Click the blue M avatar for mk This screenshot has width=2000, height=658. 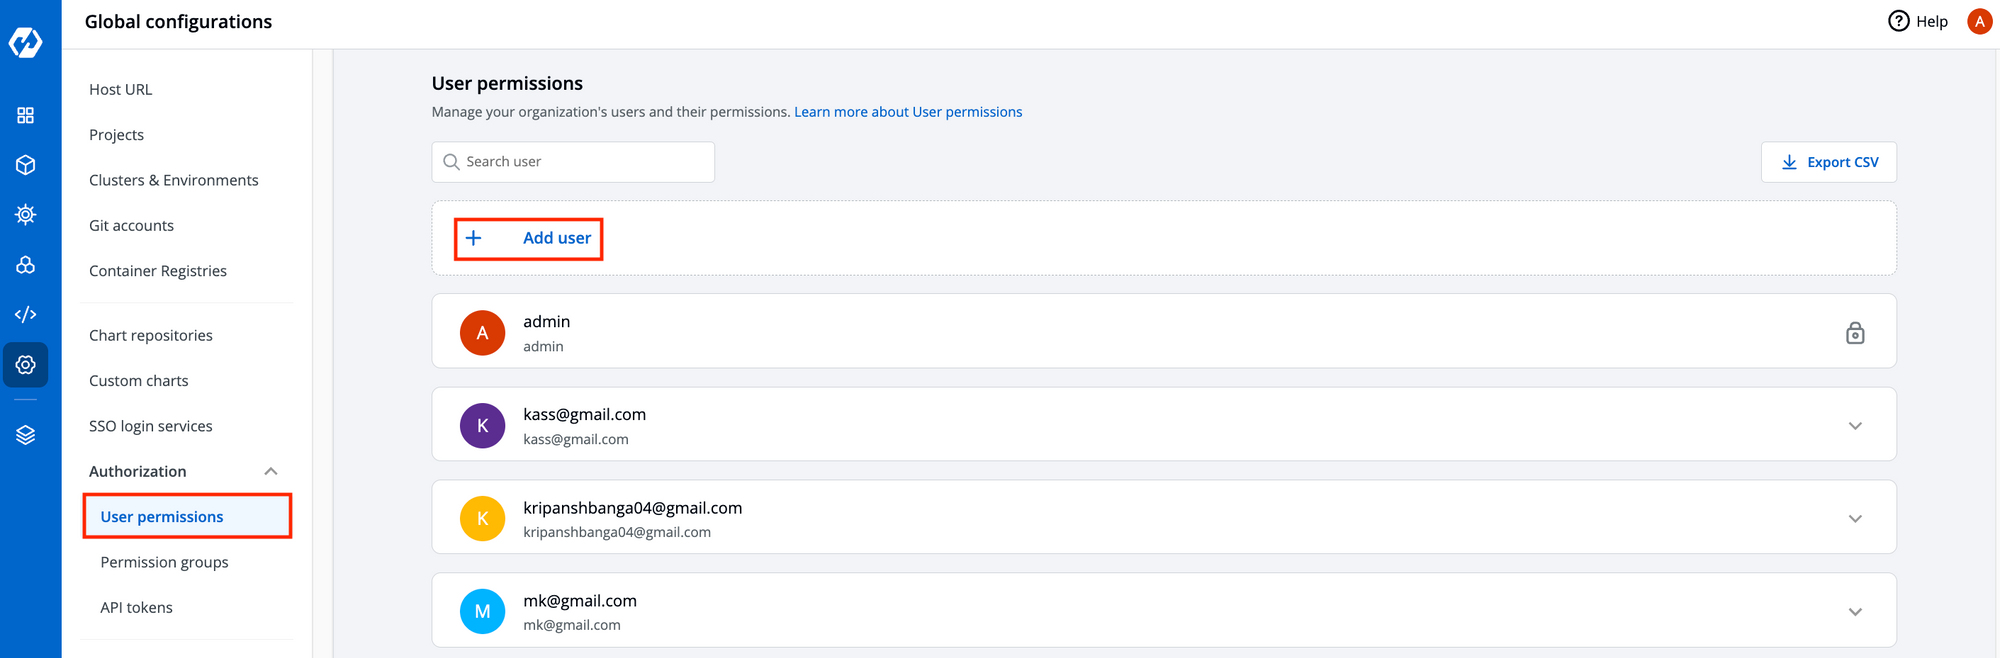(482, 612)
